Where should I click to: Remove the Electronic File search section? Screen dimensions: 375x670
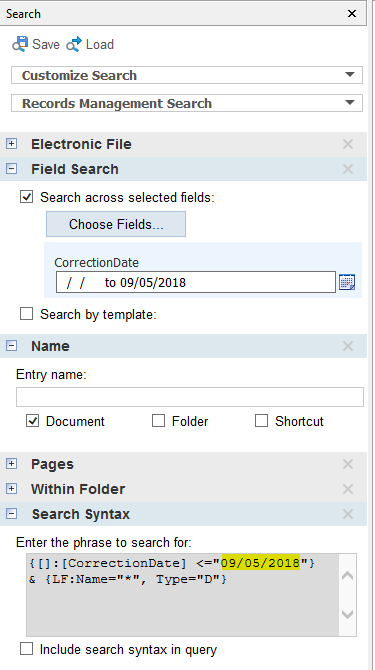(348, 144)
